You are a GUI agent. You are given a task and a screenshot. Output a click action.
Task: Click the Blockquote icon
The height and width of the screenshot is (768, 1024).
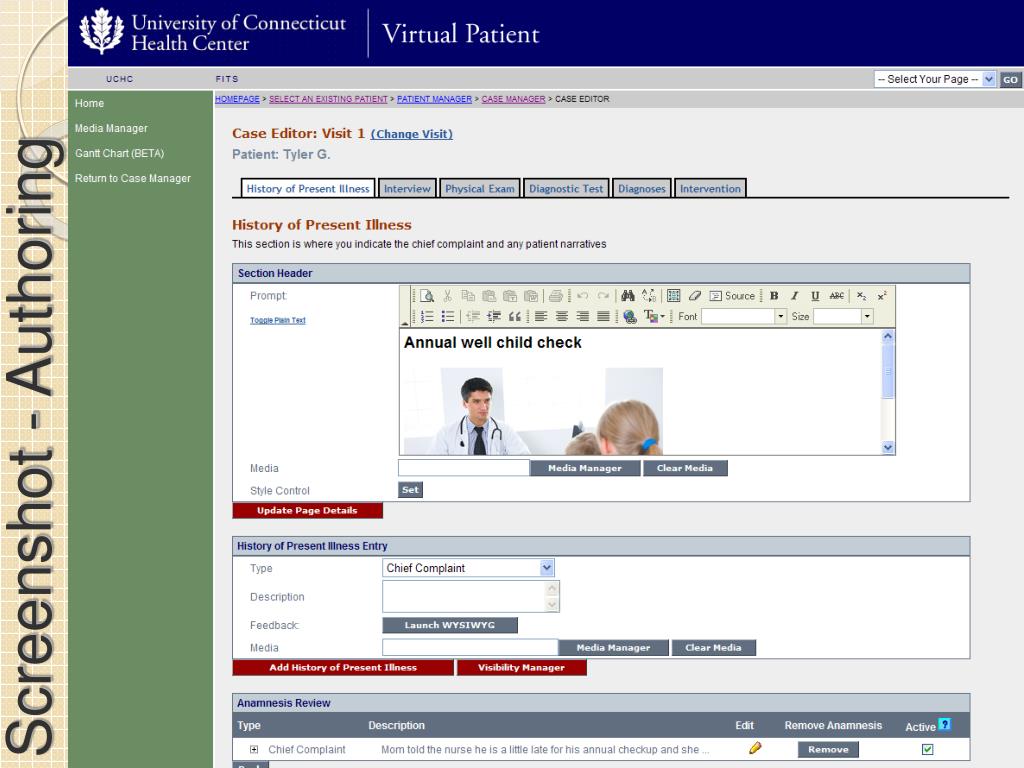pos(515,317)
